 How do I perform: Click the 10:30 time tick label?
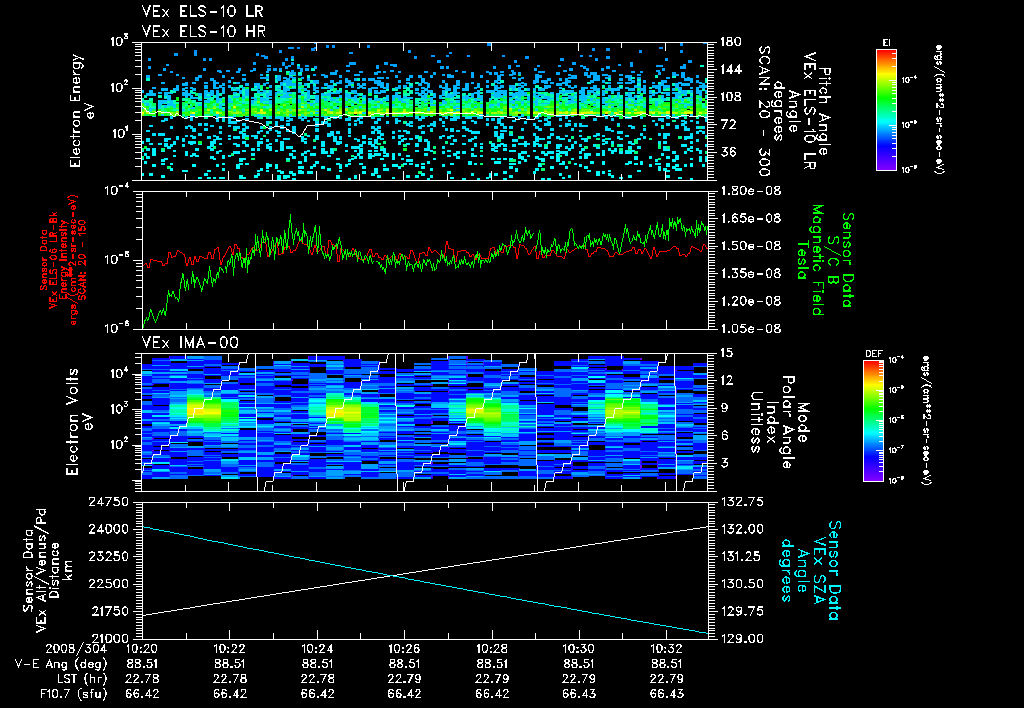579,649
